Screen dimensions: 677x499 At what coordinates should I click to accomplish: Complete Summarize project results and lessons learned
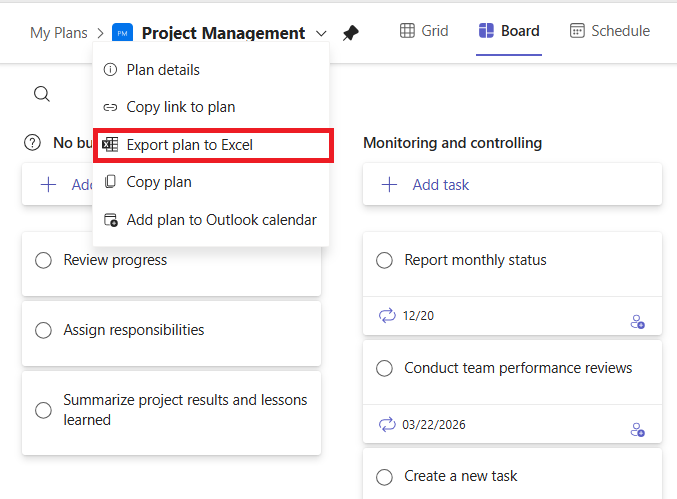(x=44, y=410)
